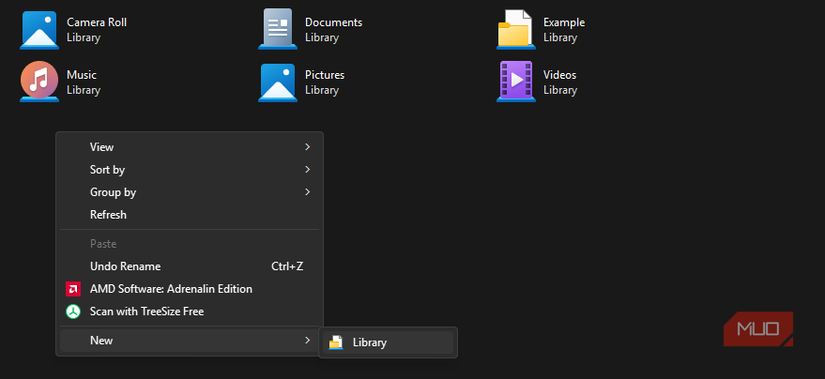Click the Camera Roll name text

point(96,23)
